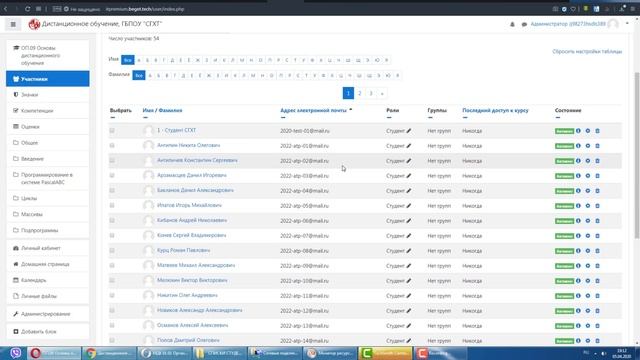Select checkbox for 2022-atp-04@mail.ru row
This screenshot has width=640, height=360.
pyautogui.click(x=112, y=190)
